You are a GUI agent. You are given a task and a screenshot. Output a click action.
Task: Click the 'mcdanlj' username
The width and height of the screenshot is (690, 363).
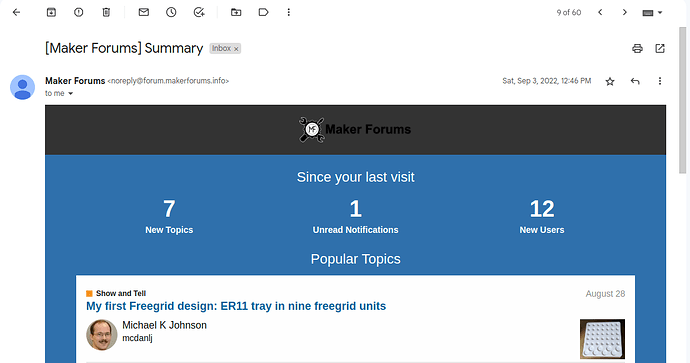pyautogui.click(x=137, y=338)
